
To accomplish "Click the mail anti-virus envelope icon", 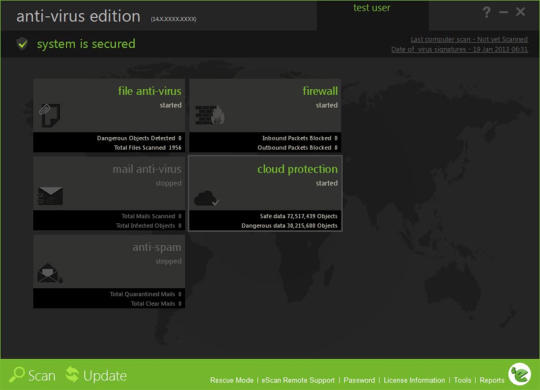I will coord(50,196).
